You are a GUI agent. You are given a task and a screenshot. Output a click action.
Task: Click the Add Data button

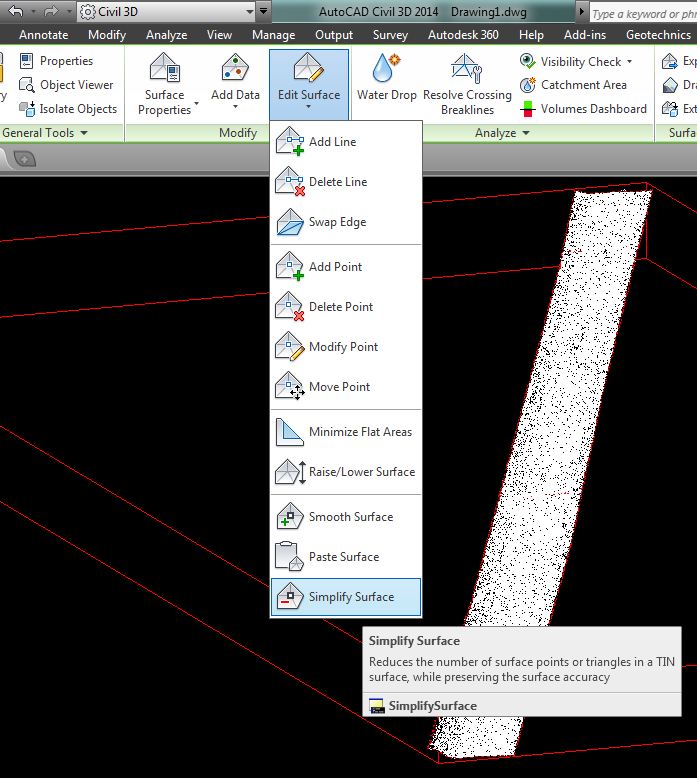coord(235,82)
